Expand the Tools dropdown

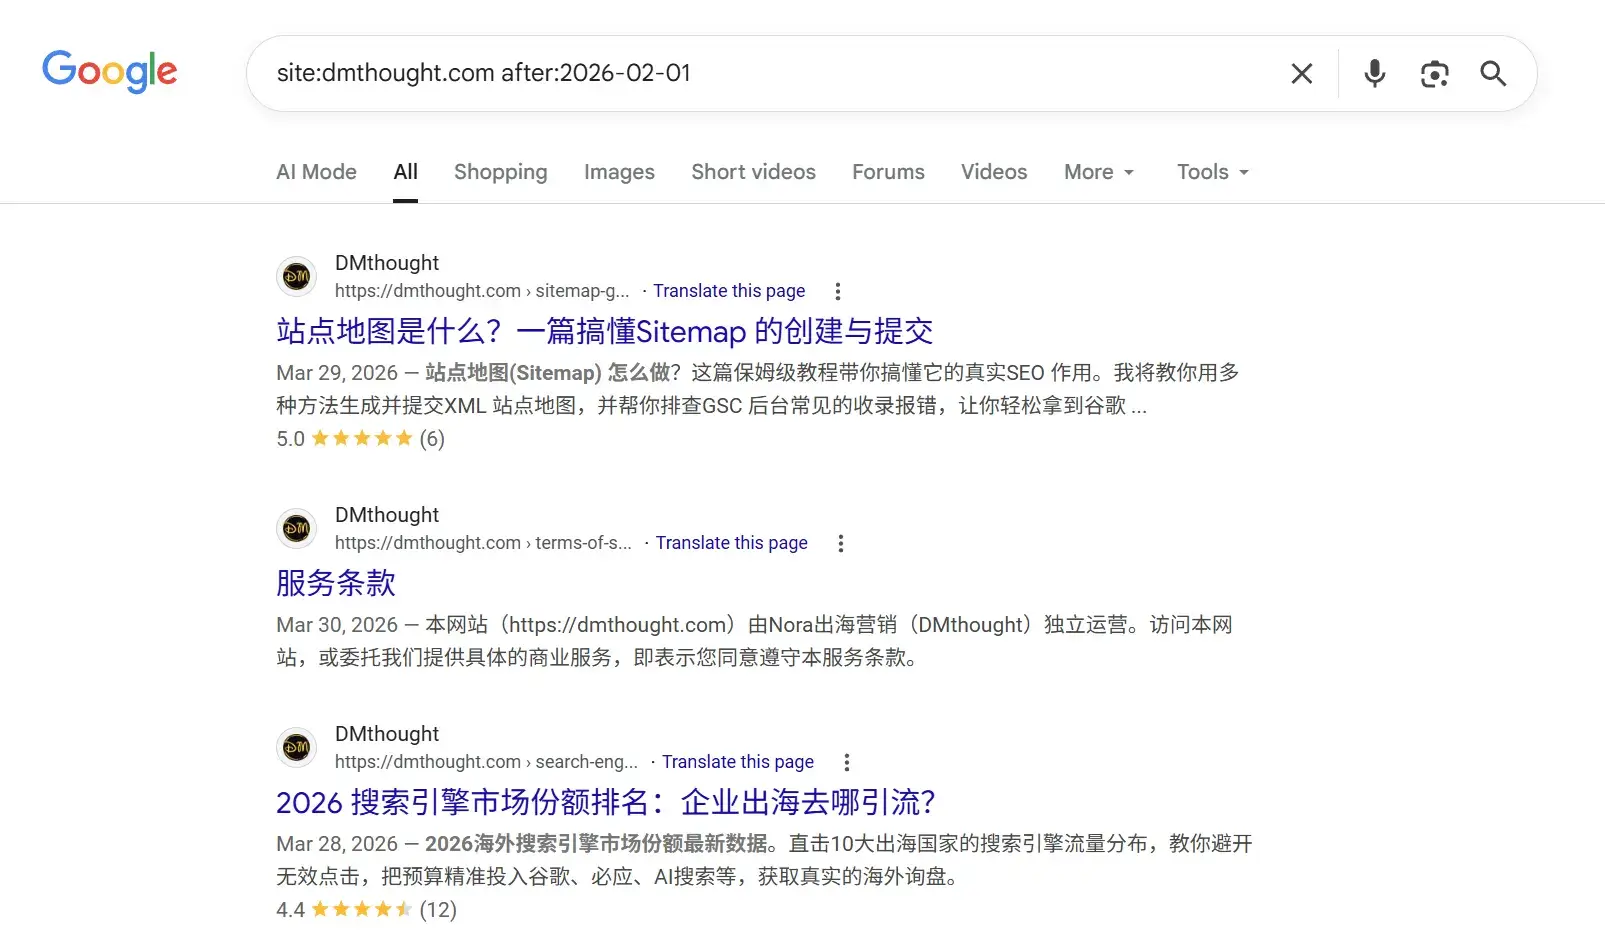coord(1211,172)
